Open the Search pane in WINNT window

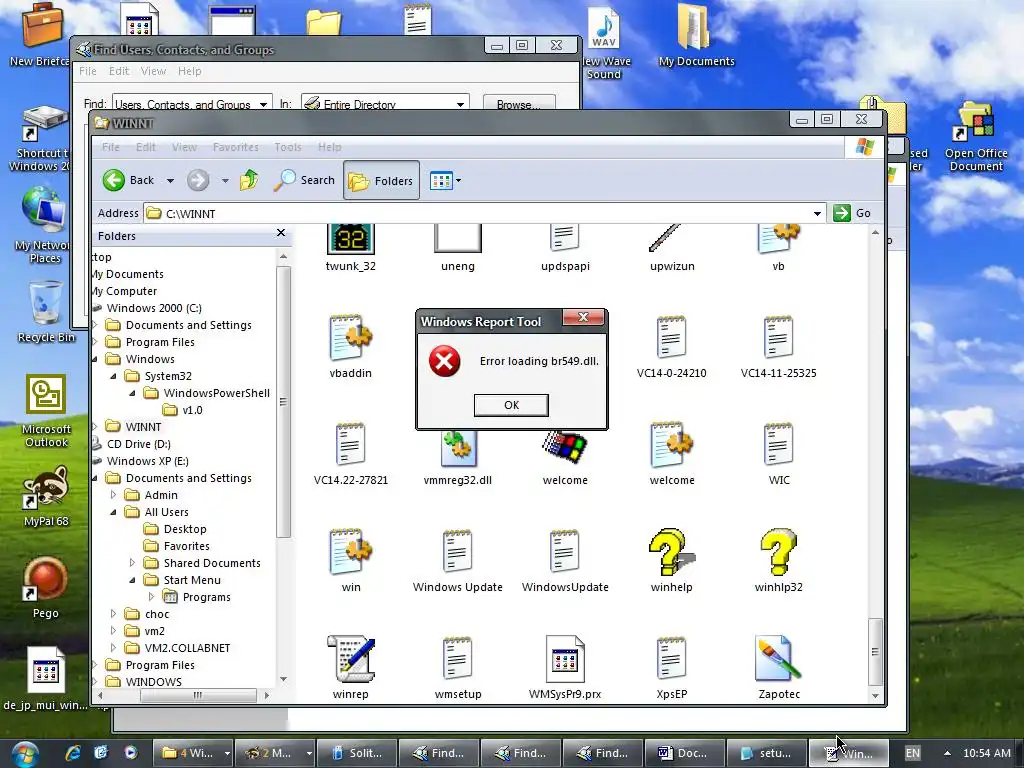tap(304, 180)
